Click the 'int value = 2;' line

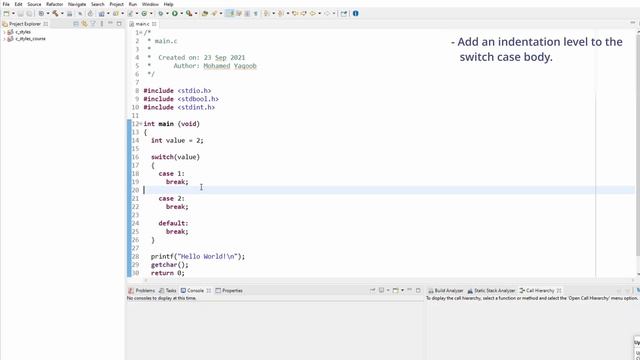coord(177,140)
